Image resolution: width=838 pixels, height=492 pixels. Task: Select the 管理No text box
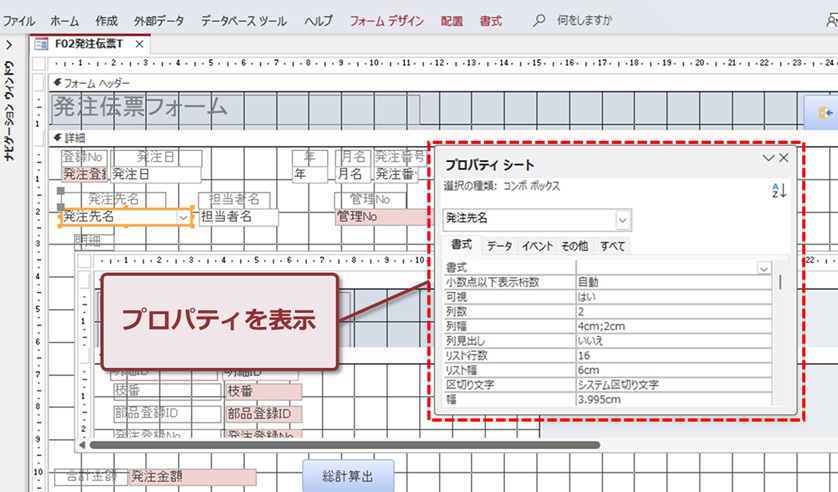point(382,217)
